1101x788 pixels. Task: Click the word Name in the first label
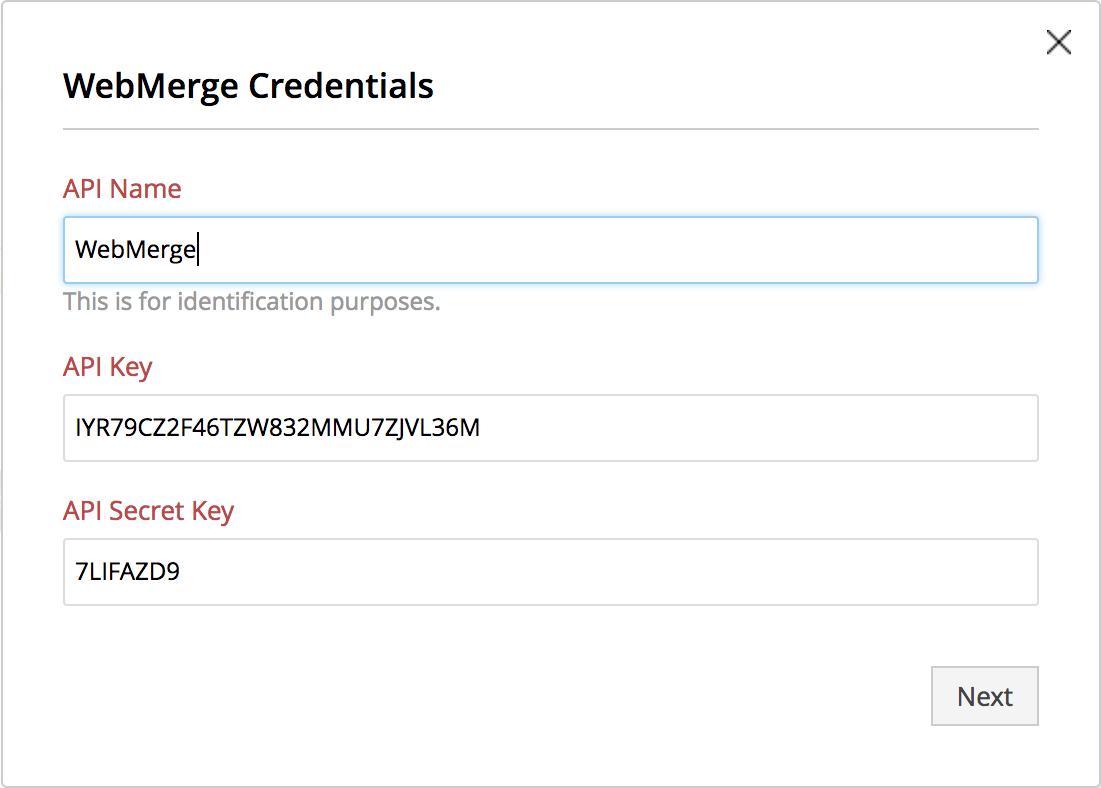tap(146, 189)
